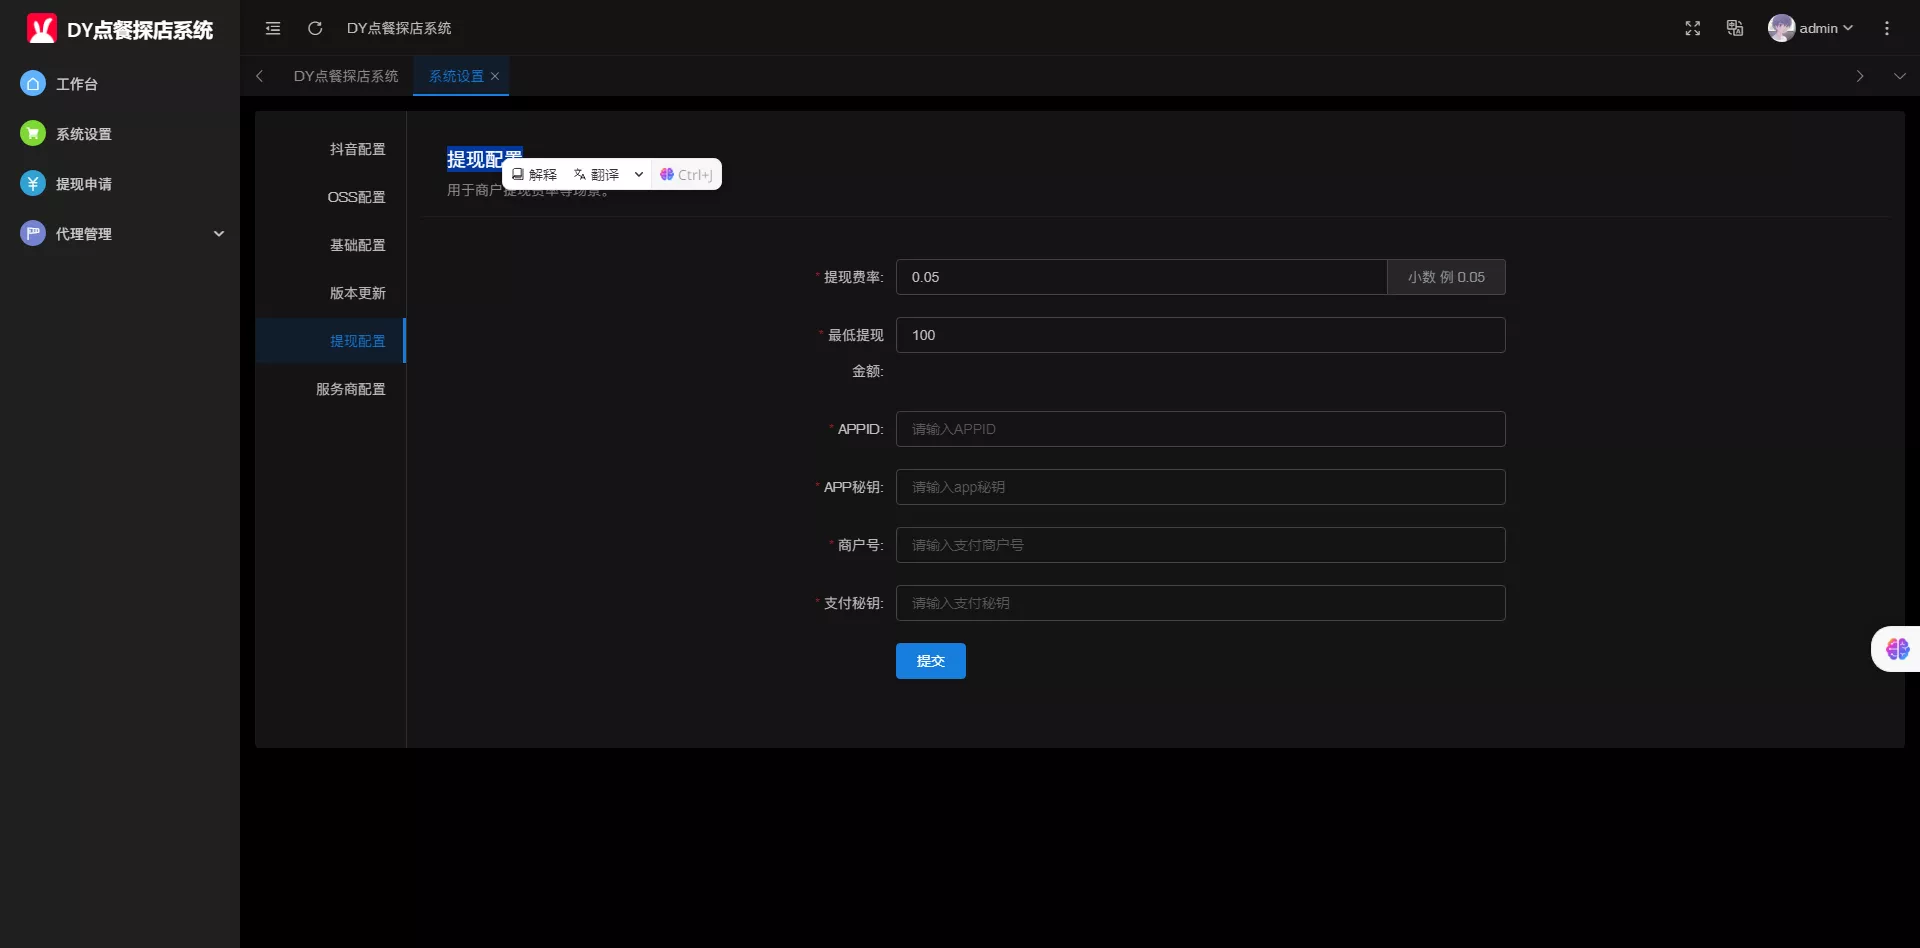Enter fullscreen mode using the expand icon
Image resolution: width=1920 pixels, height=948 pixels.
point(1692,28)
